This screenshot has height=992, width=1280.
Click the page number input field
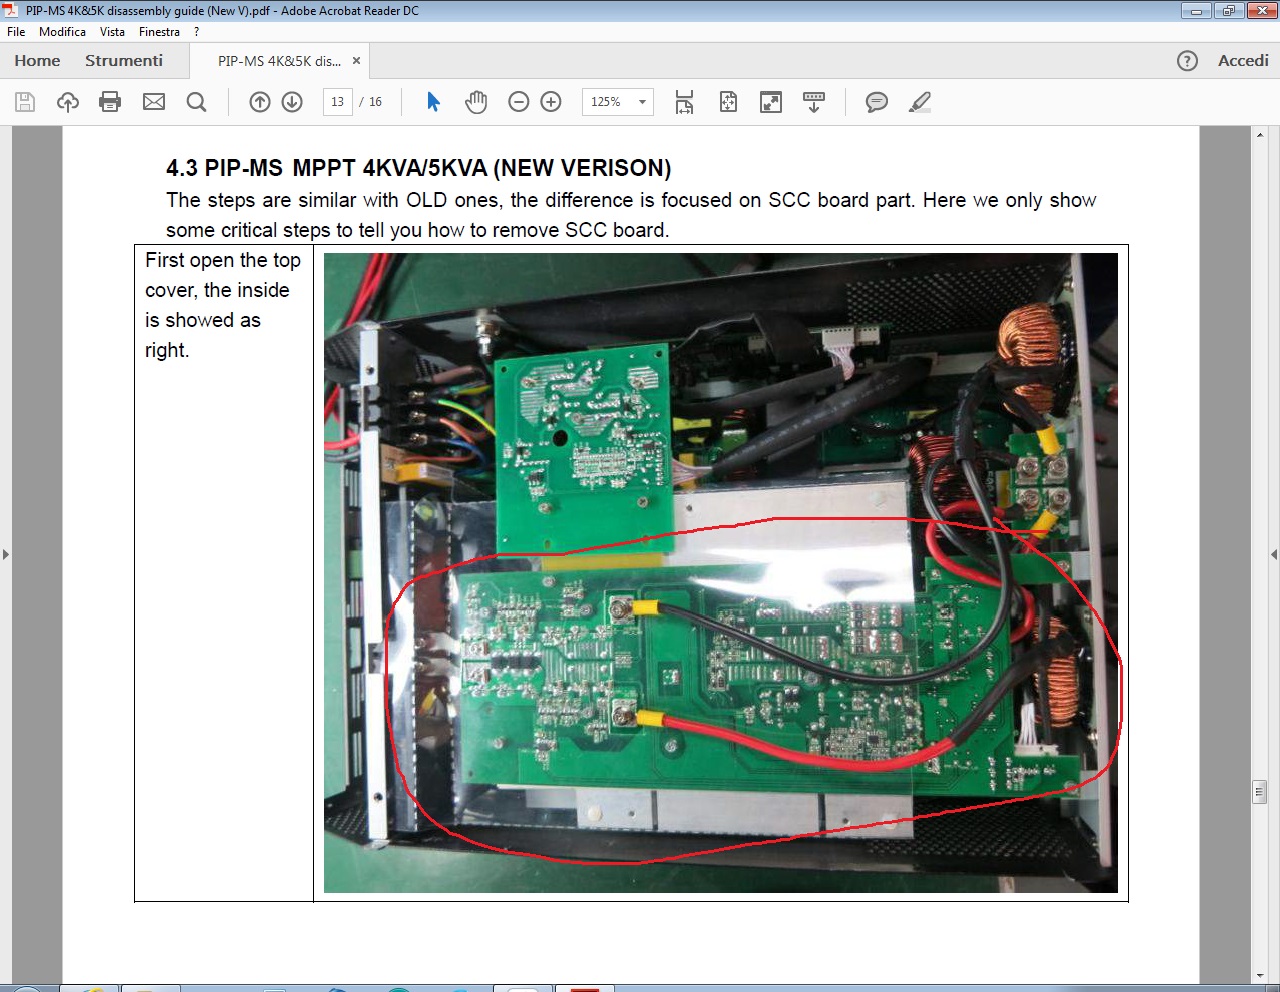tap(338, 102)
